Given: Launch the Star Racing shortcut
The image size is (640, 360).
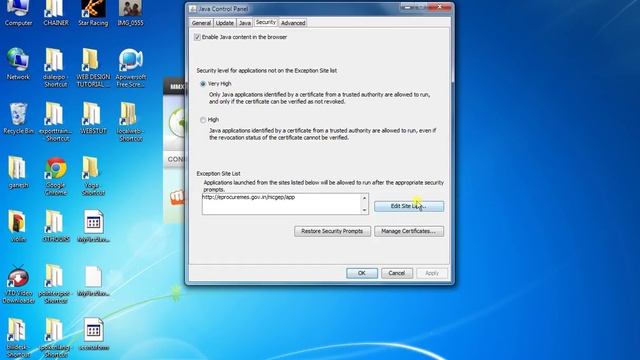Looking at the screenshot, I should (x=93, y=12).
